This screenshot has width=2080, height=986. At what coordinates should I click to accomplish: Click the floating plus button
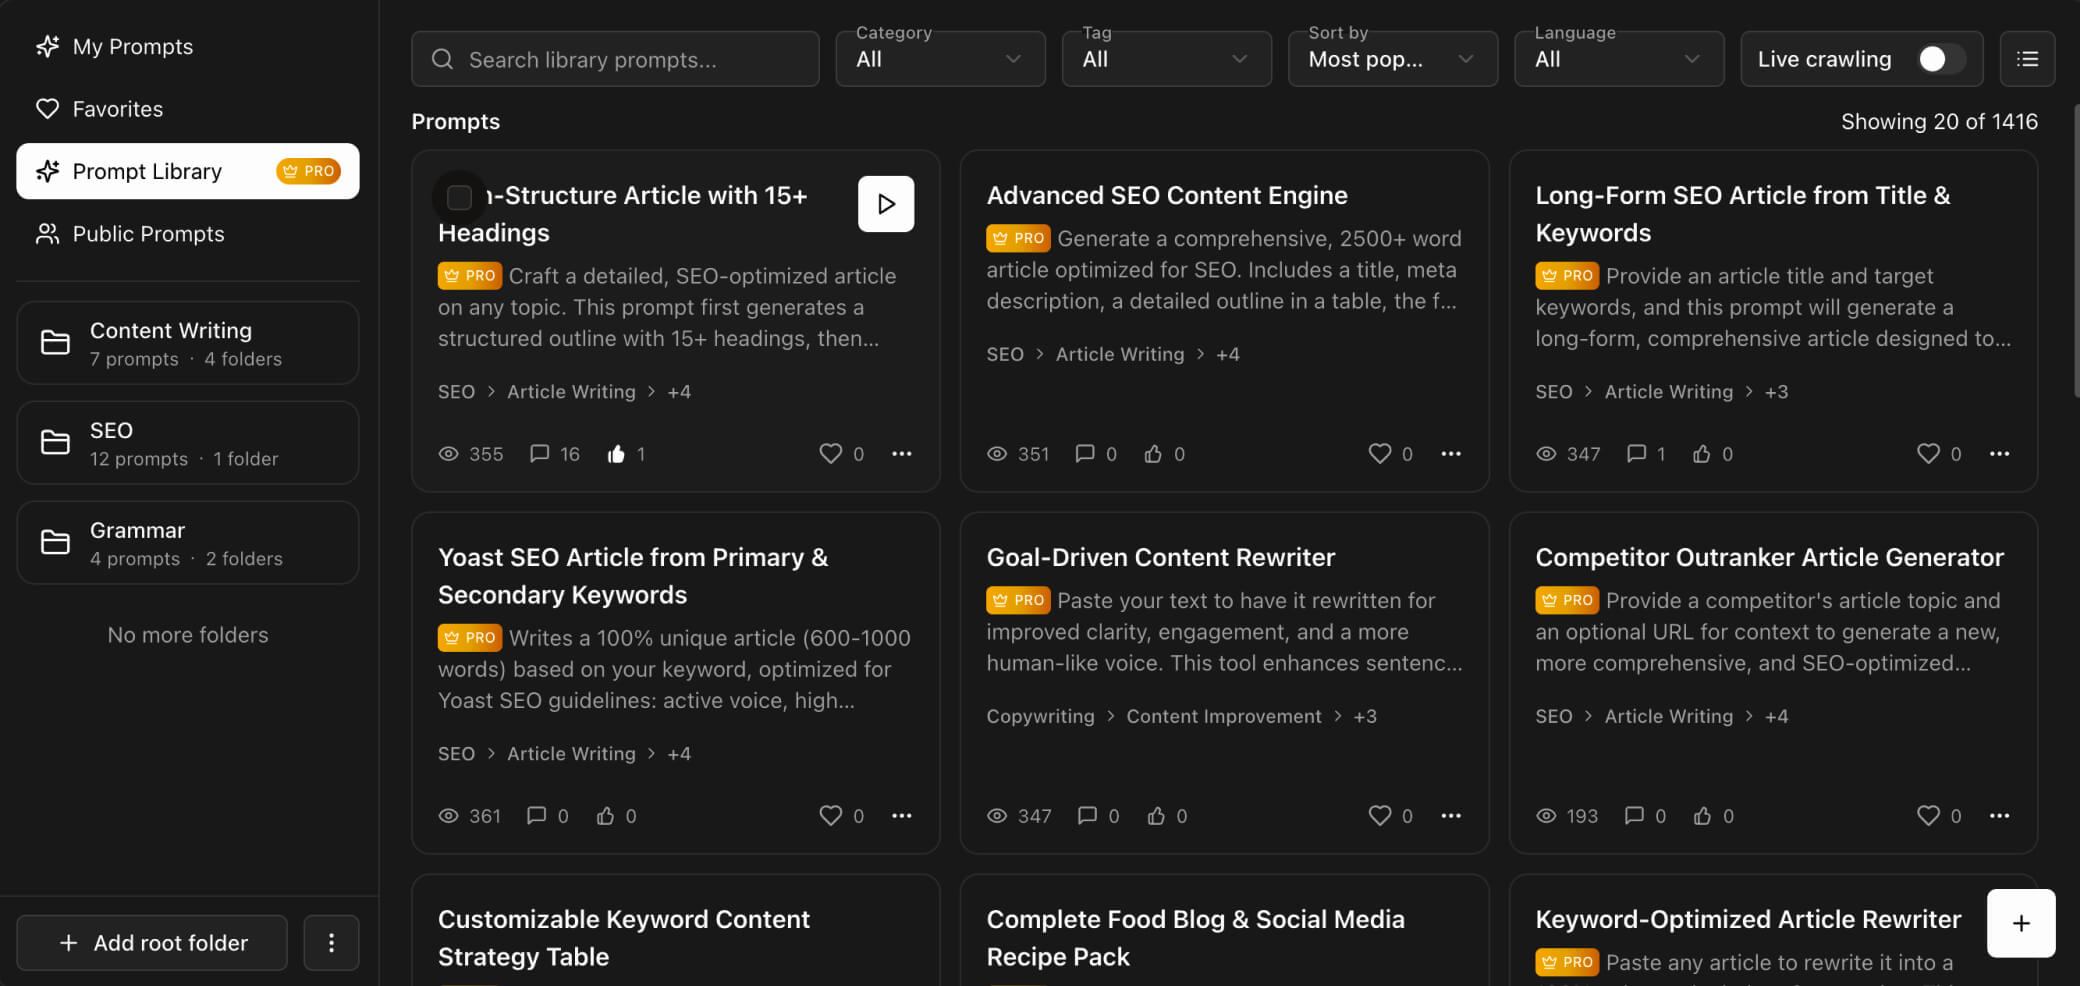coord(2021,923)
